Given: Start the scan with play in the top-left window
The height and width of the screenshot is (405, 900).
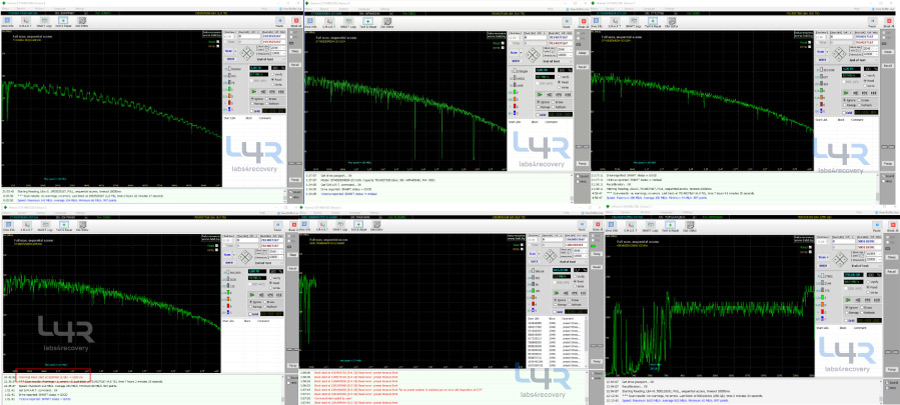Looking at the screenshot, I should click(254, 92).
